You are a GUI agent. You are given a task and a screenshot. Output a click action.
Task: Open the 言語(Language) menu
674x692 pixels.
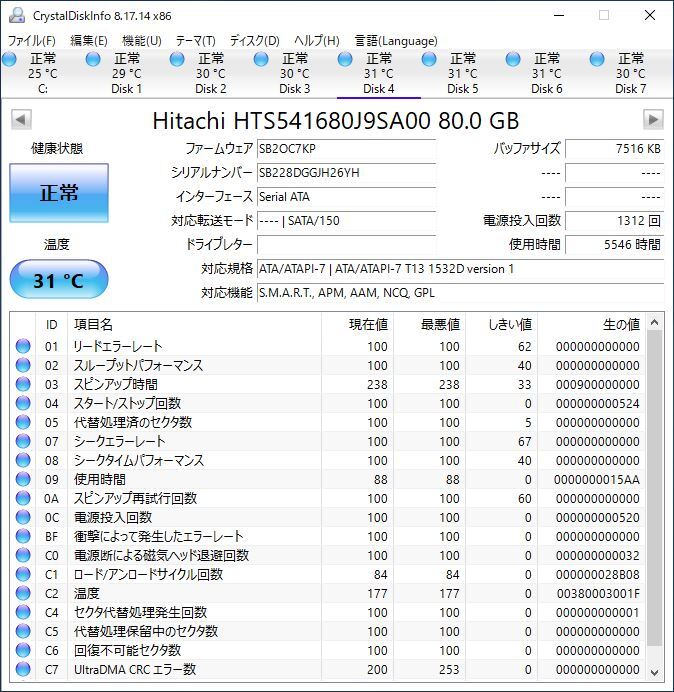[396, 41]
